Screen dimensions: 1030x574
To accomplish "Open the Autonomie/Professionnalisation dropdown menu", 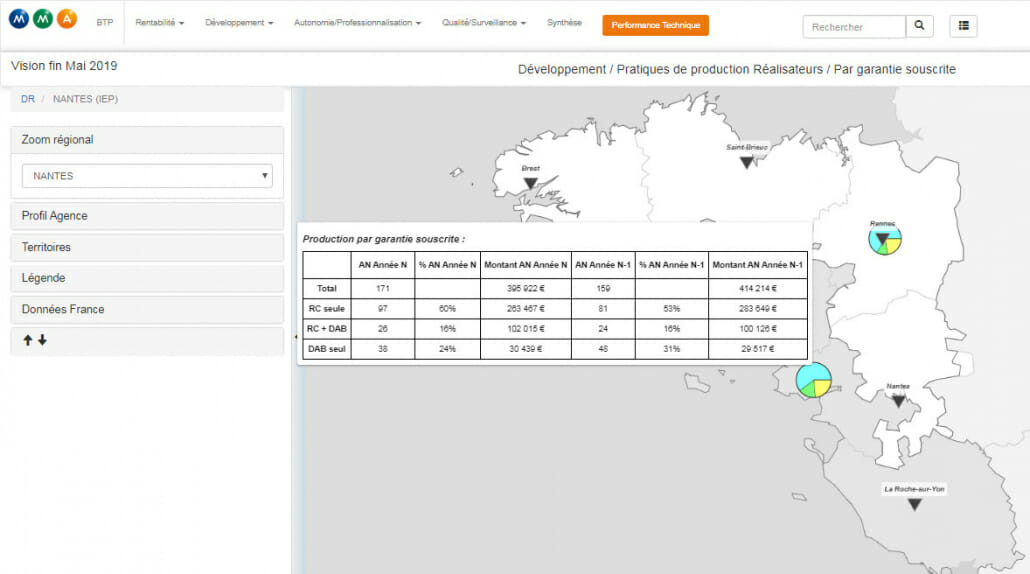I will click(357, 22).
